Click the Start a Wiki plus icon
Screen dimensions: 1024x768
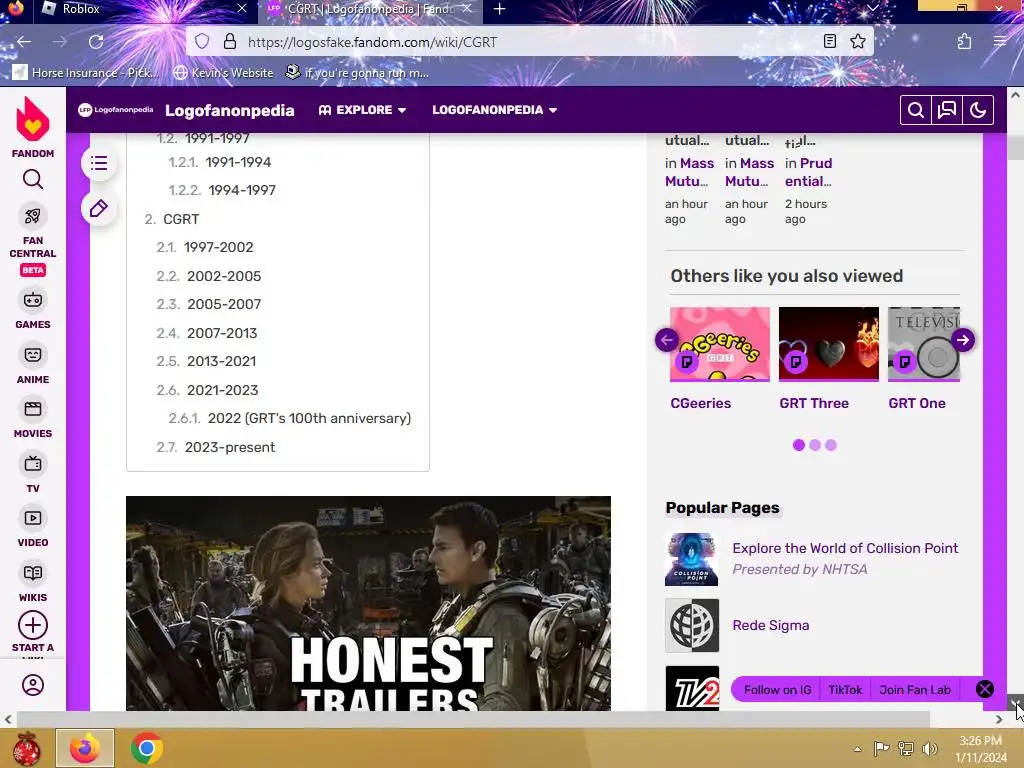(33, 625)
